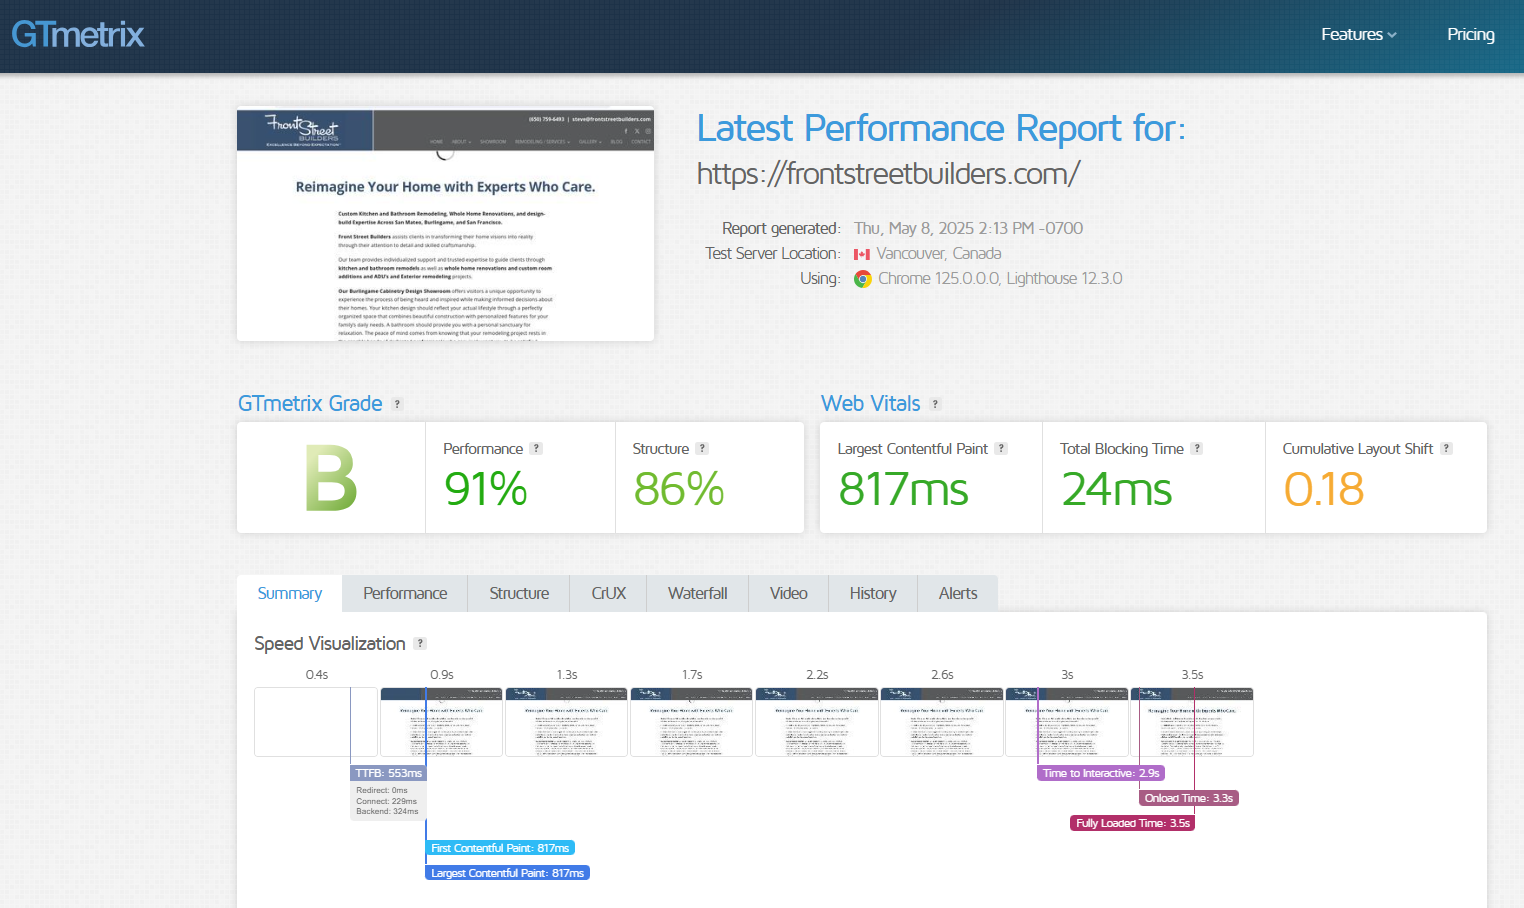Open help icon for Total Blocking Time
1524x908 pixels.
pyautogui.click(x=1197, y=449)
